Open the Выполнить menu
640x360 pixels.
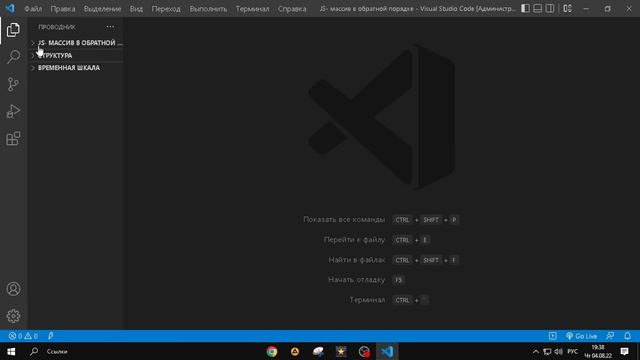(208, 9)
